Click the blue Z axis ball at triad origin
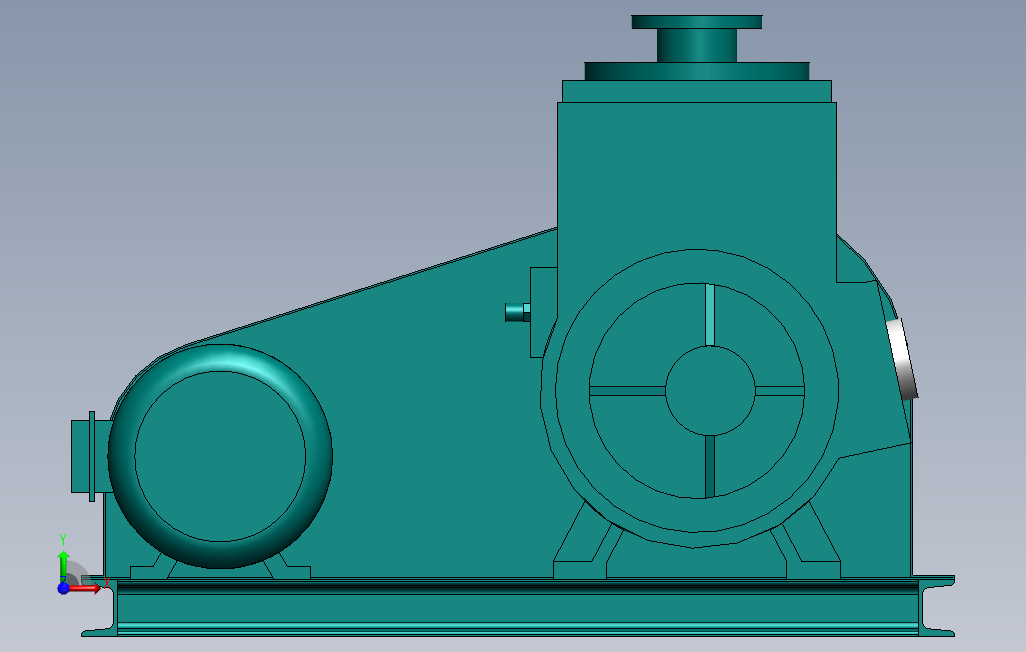 point(63,589)
